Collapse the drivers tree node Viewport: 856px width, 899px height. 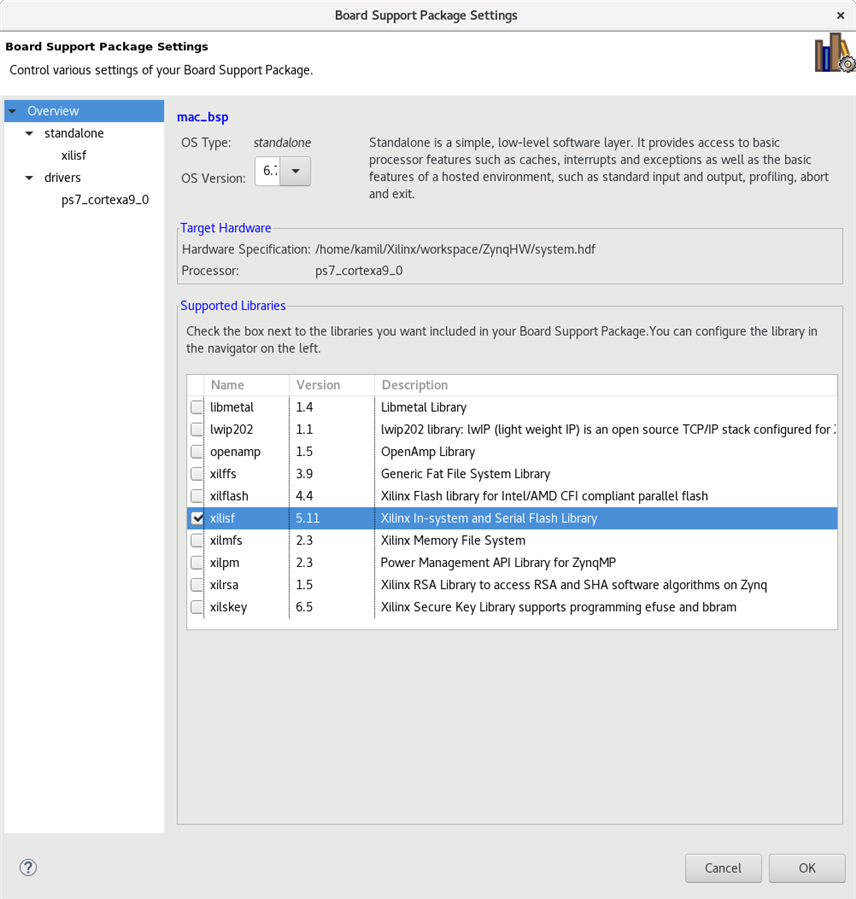coord(29,178)
